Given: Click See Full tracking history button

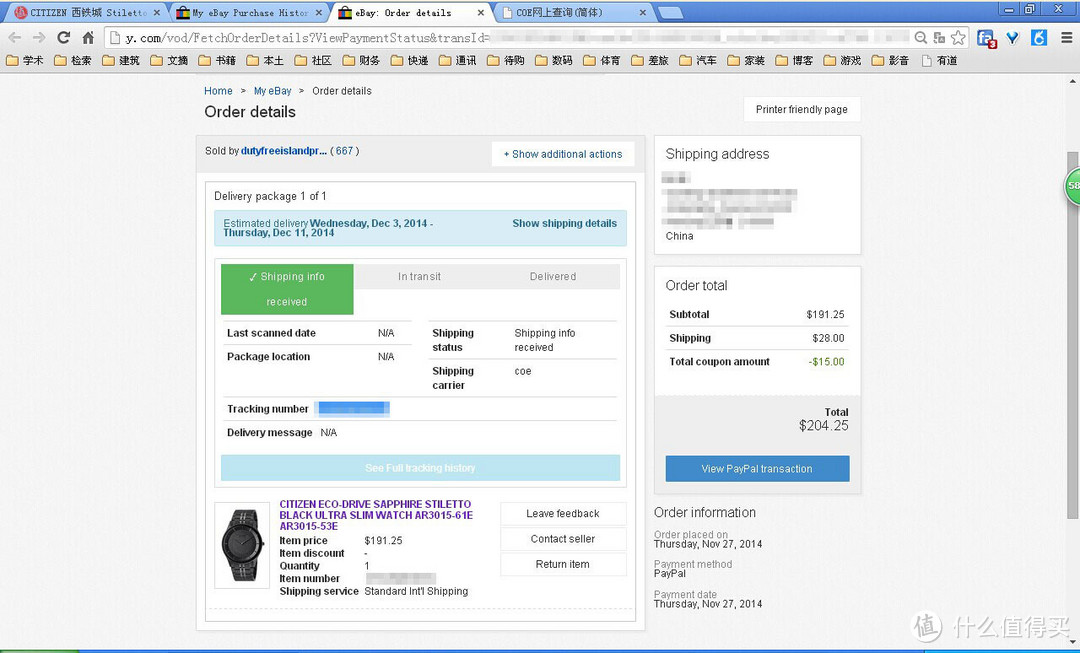Looking at the screenshot, I should [420, 468].
